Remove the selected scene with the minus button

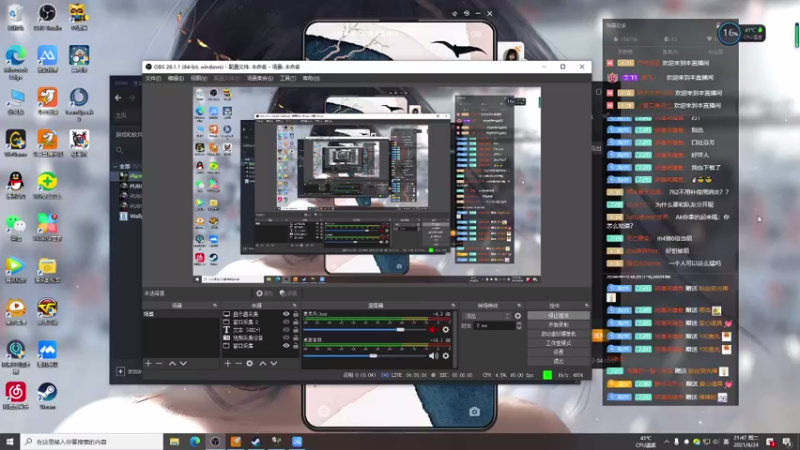pyautogui.click(x=159, y=363)
